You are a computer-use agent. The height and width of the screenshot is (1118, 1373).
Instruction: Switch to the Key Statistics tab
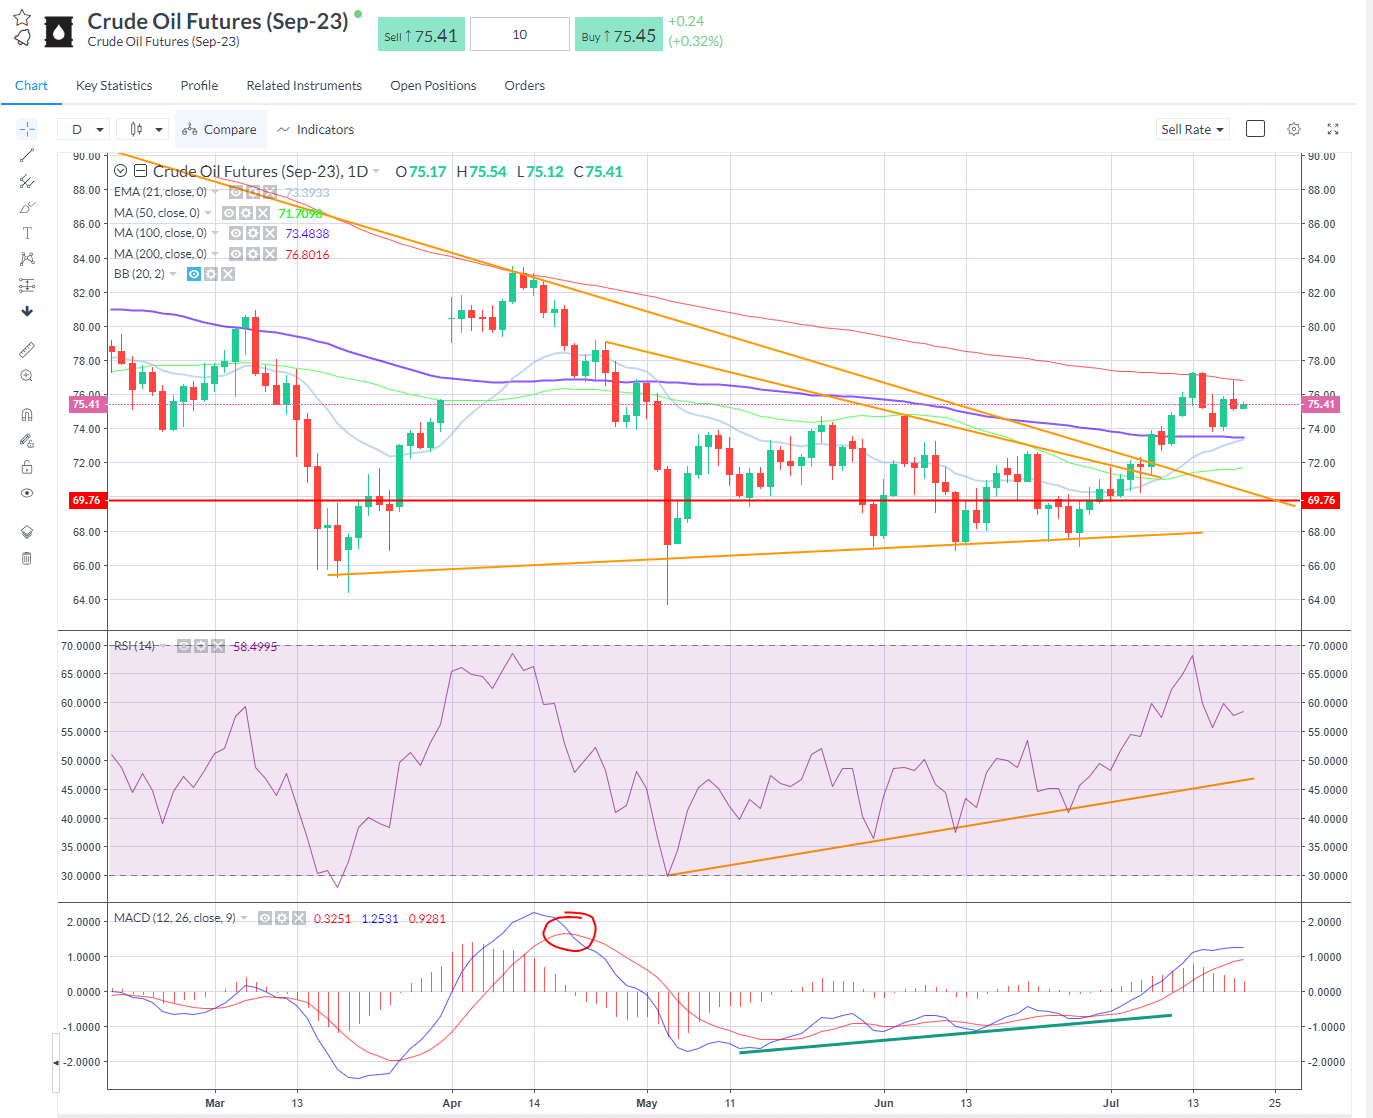[113, 85]
